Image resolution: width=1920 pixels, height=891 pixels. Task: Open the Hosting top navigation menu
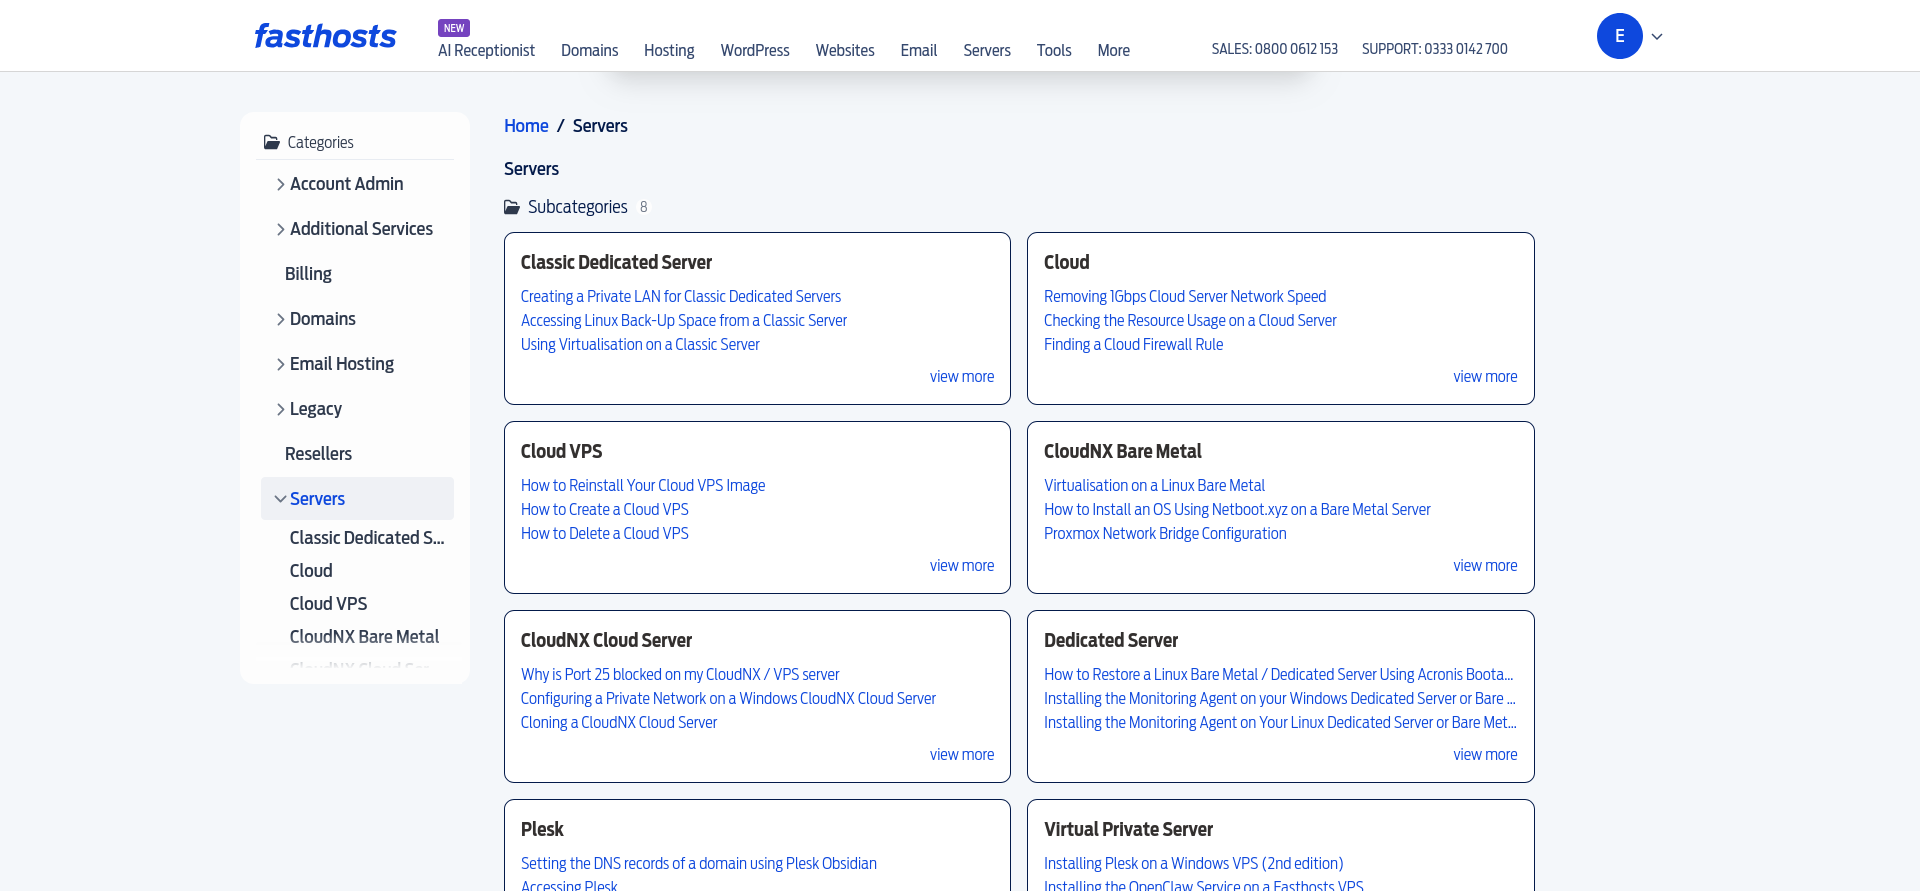point(669,50)
